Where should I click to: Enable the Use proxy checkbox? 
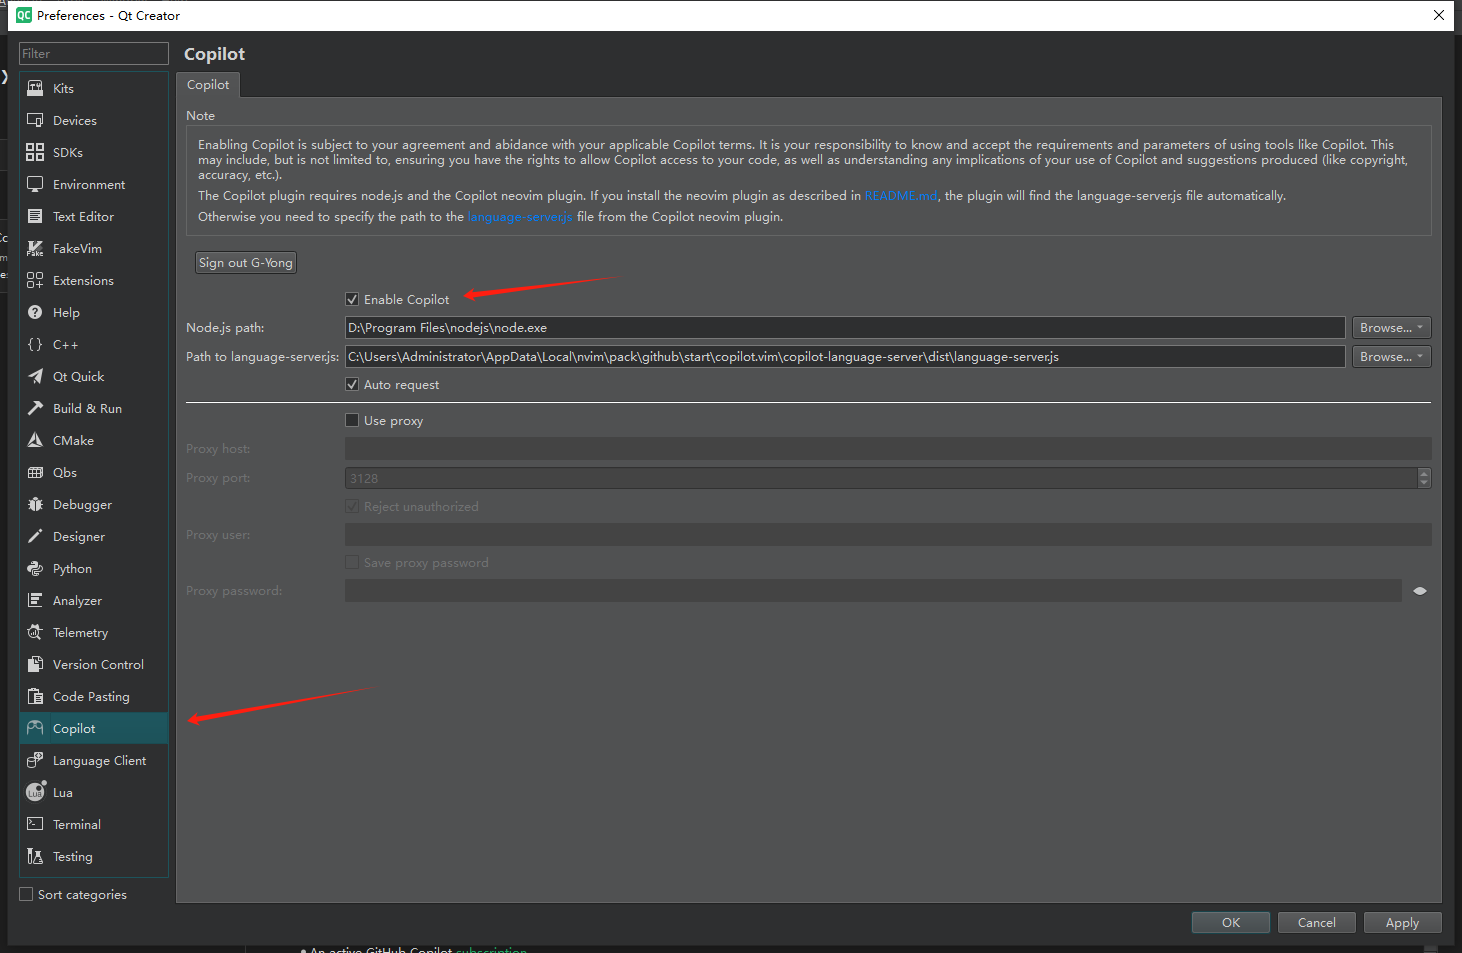point(352,420)
